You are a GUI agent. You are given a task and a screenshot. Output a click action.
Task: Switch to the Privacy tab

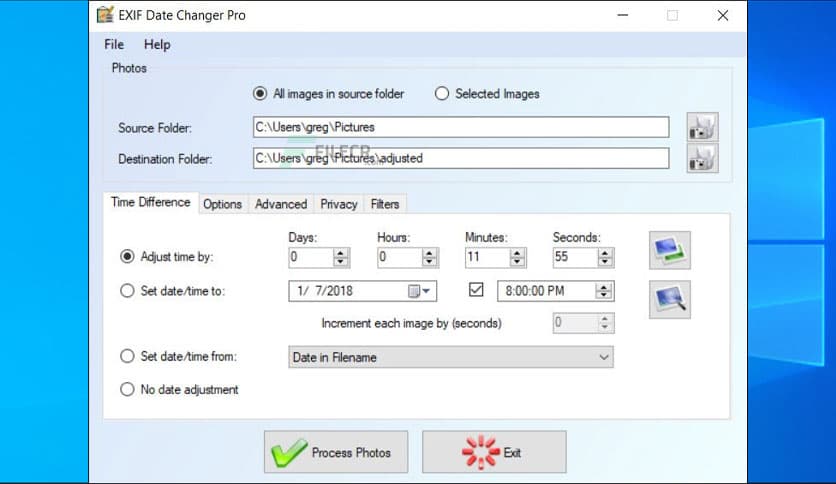339,204
